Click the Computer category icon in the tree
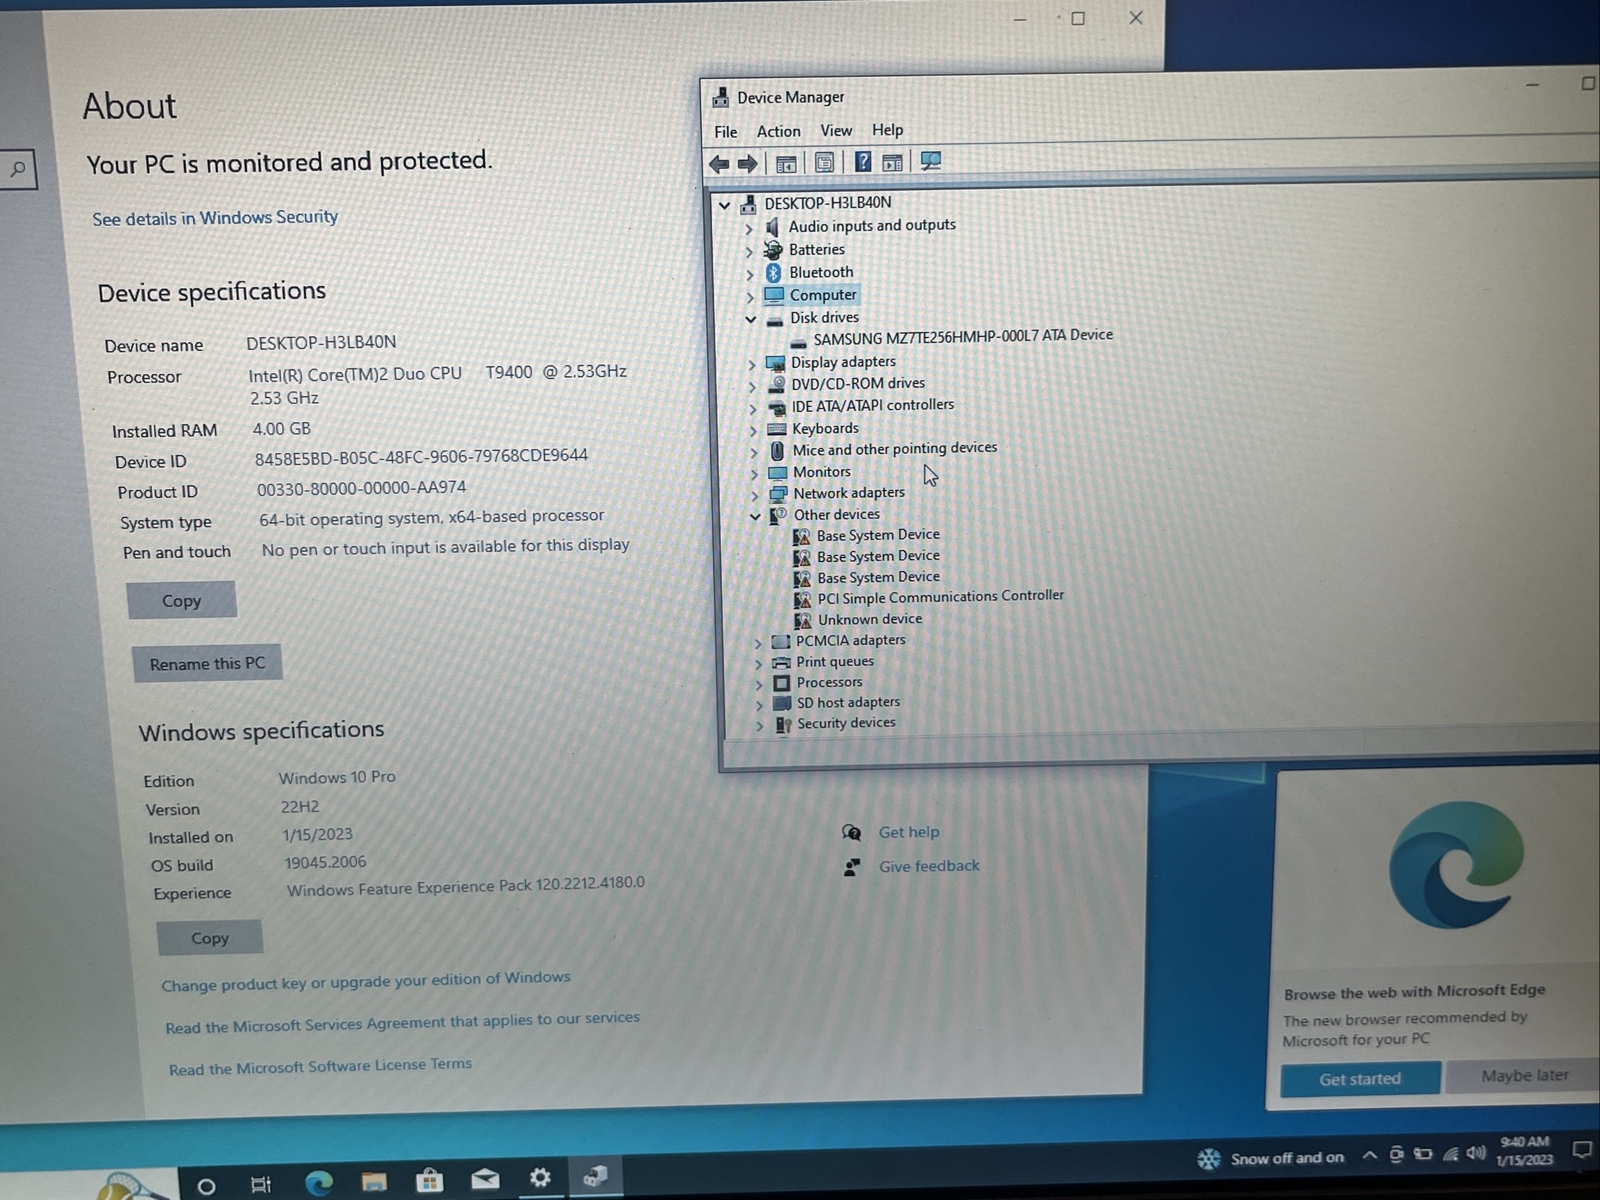Image resolution: width=1600 pixels, height=1200 pixels. 774,295
